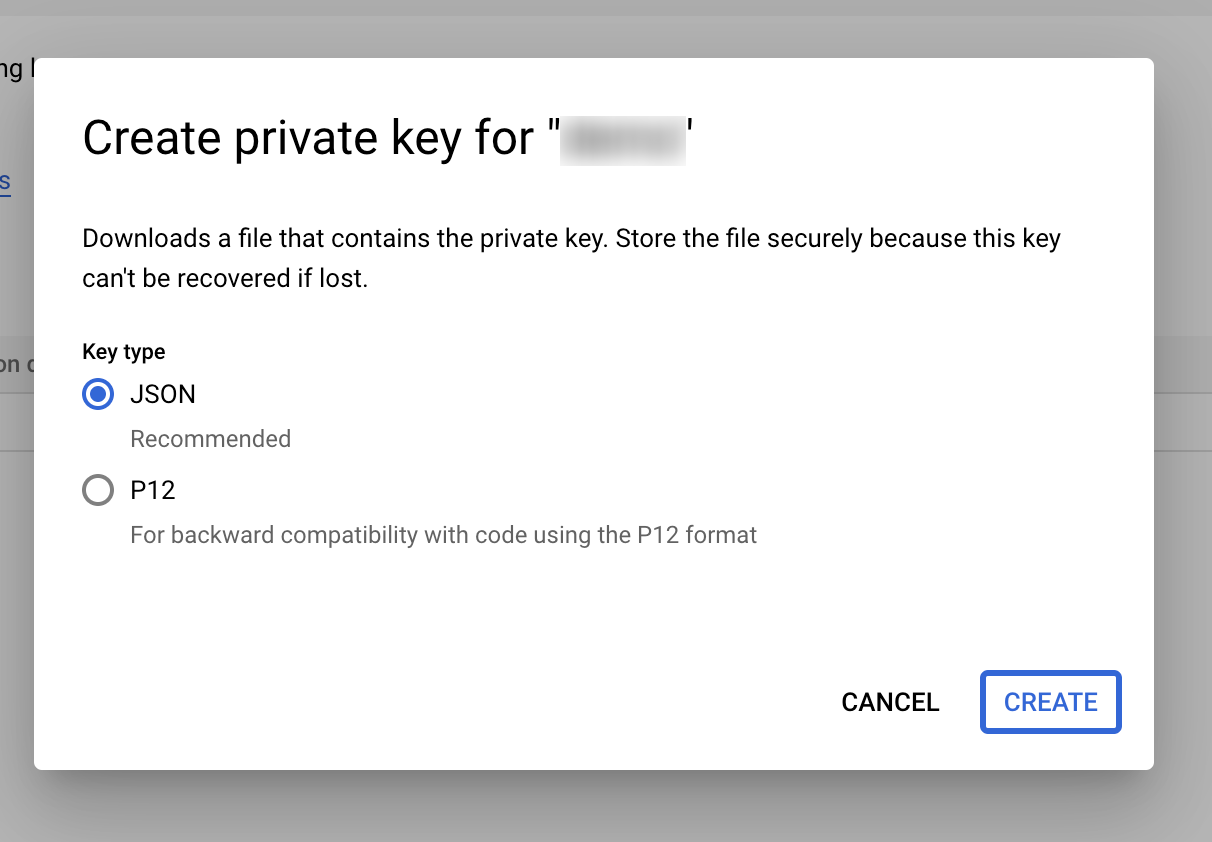The width and height of the screenshot is (1212, 842).
Task: Click the blurred service account name
Action: [x=623, y=139]
